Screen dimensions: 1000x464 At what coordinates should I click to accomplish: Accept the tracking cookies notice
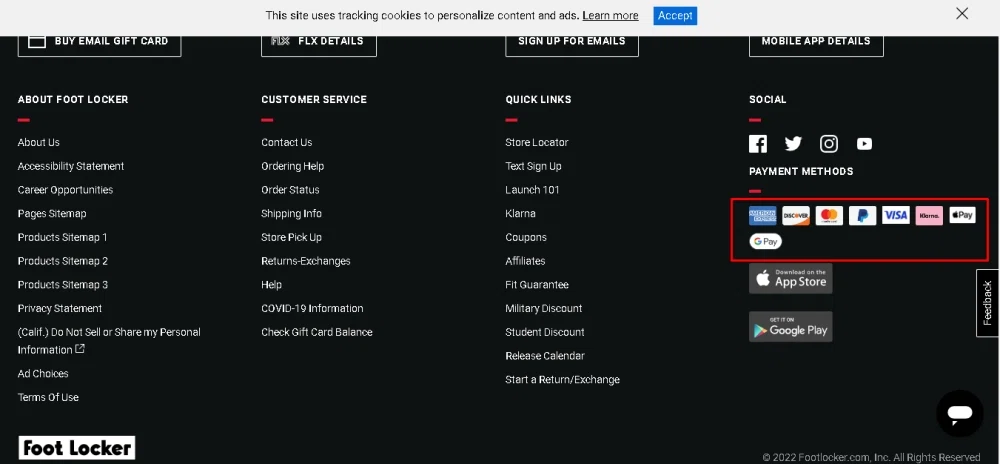click(675, 16)
